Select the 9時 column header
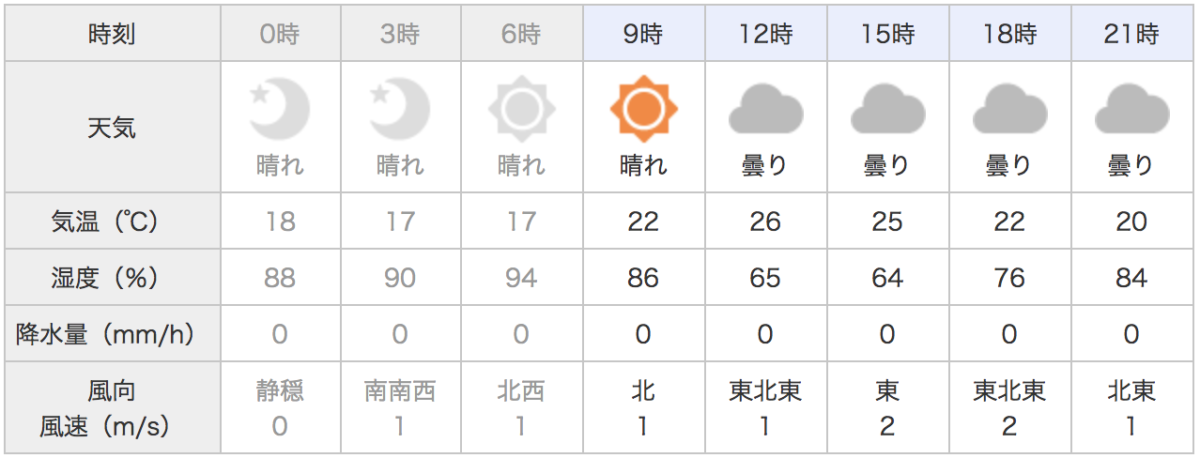This screenshot has width=1200, height=458. [x=643, y=36]
